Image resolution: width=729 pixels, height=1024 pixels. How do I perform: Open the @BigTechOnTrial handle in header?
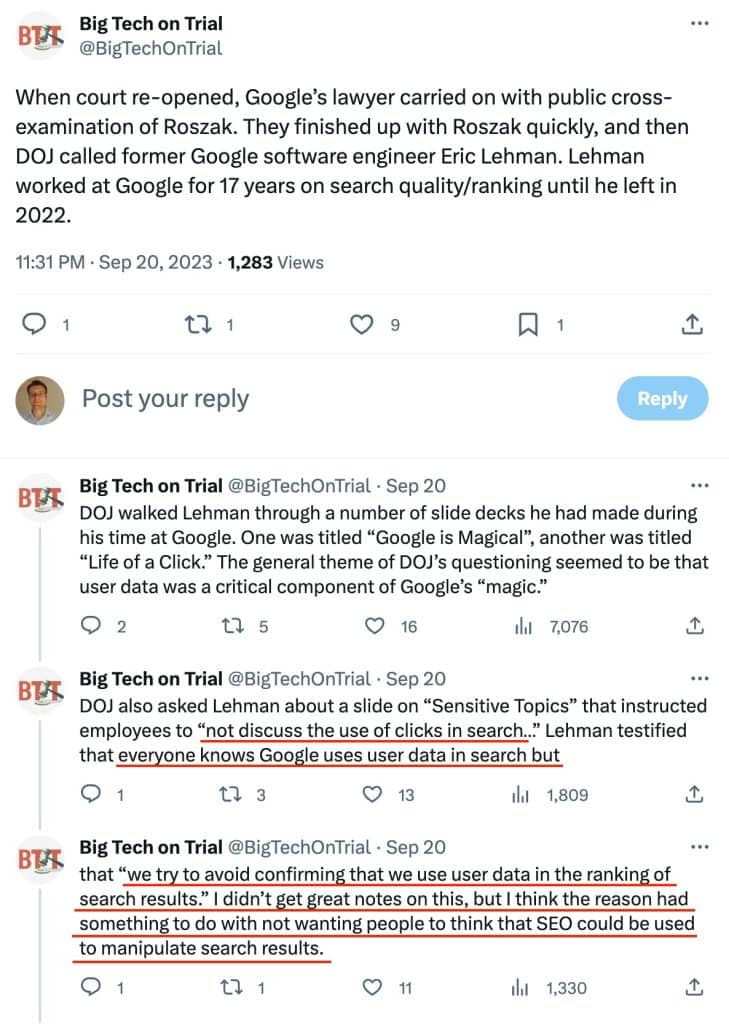tap(150, 48)
